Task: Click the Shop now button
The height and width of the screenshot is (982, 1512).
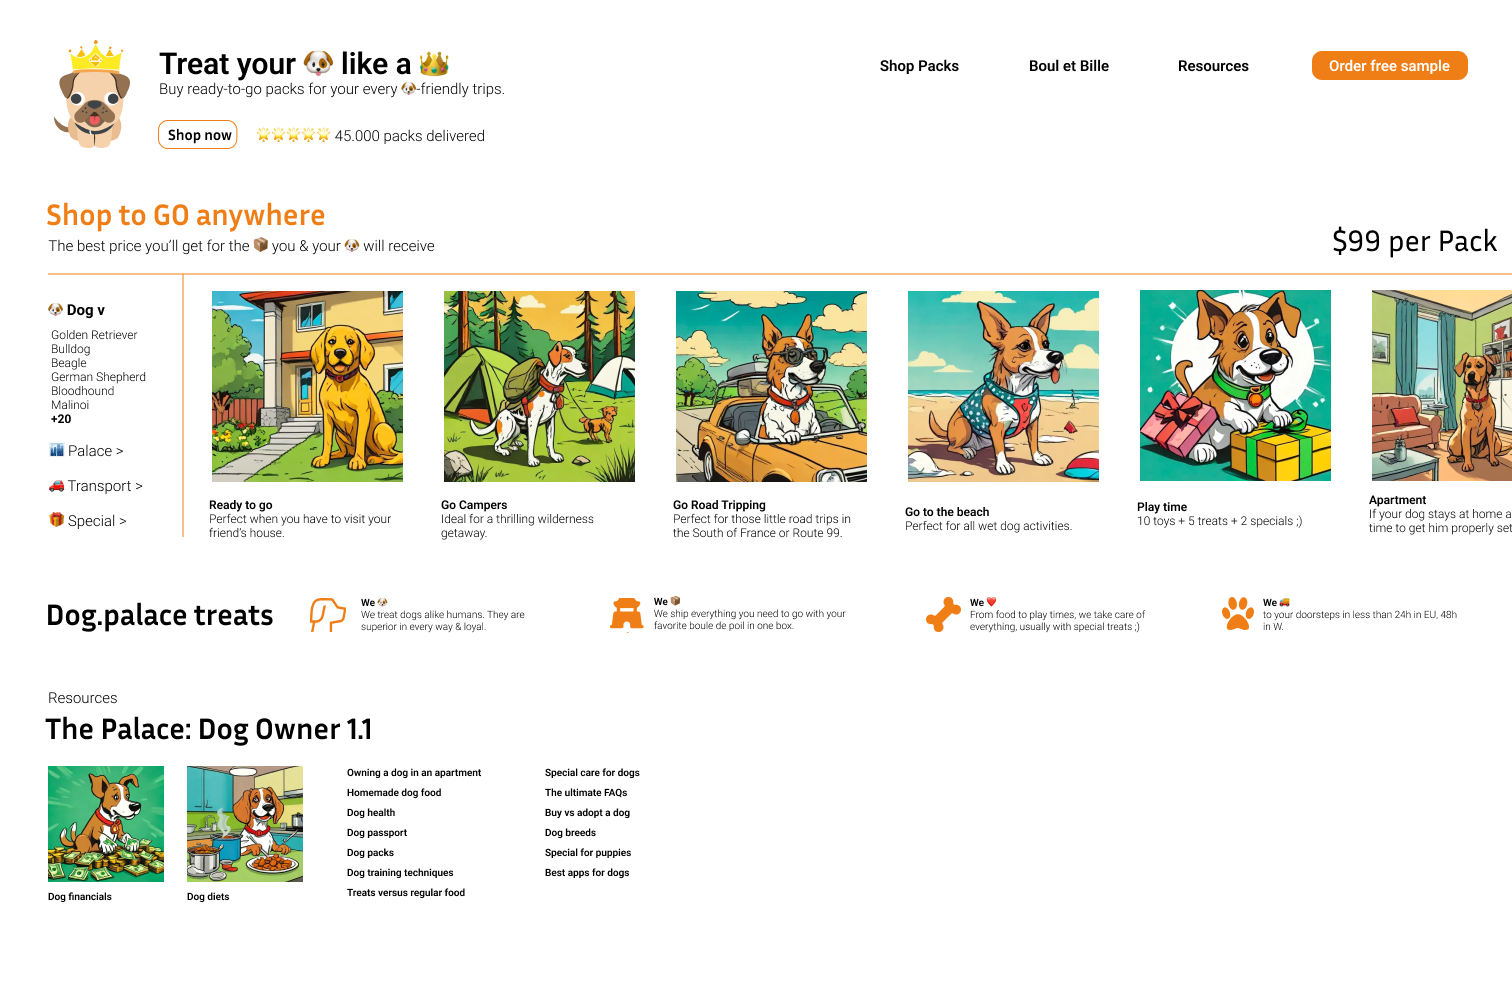Action: (x=198, y=135)
